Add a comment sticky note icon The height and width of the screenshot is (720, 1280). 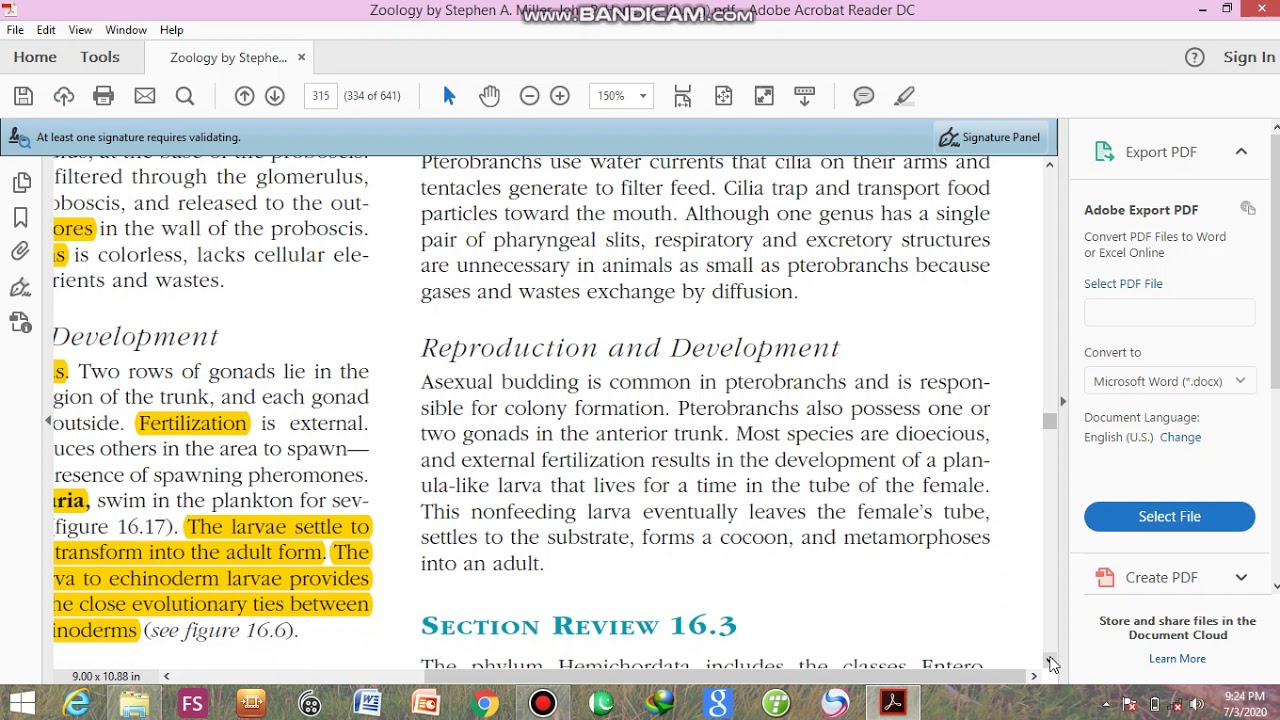coord(864,96)
